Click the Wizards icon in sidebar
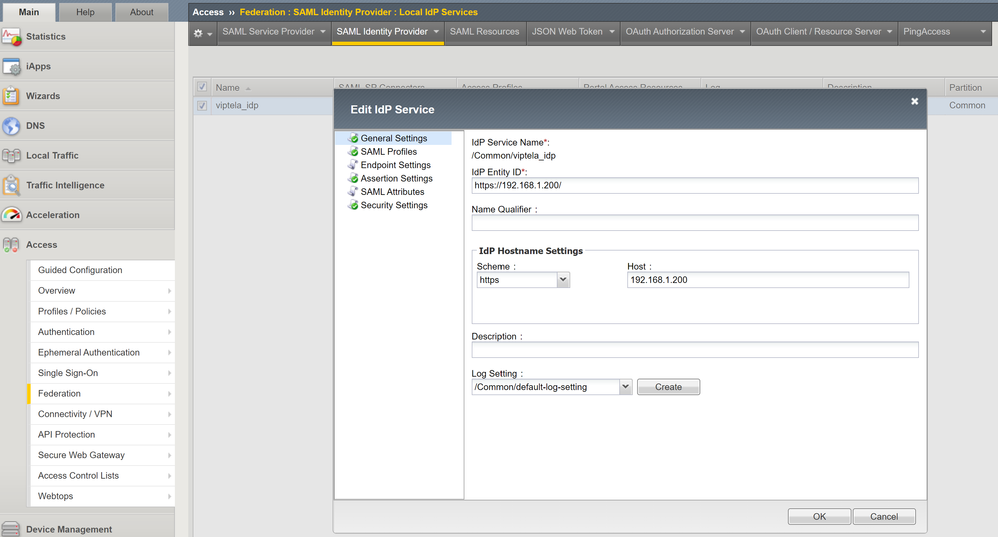 click(x=12, y=97)
